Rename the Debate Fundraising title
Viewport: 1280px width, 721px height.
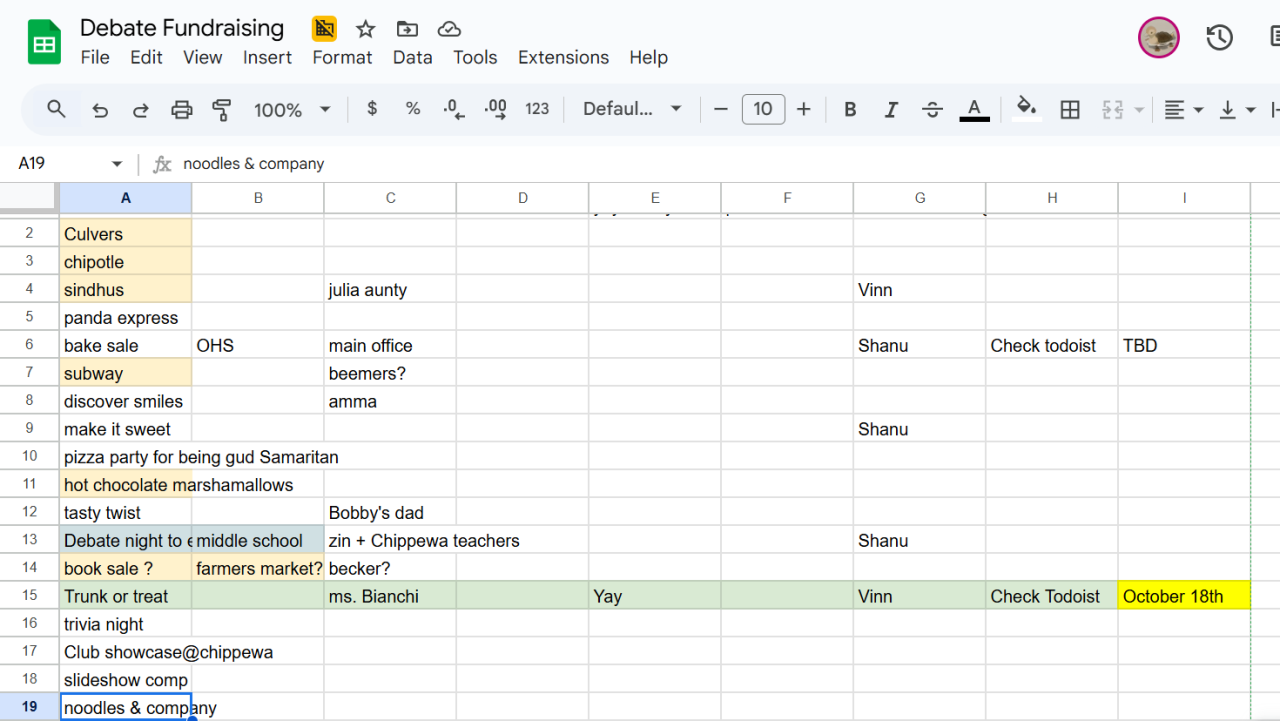tap(182, 28)
